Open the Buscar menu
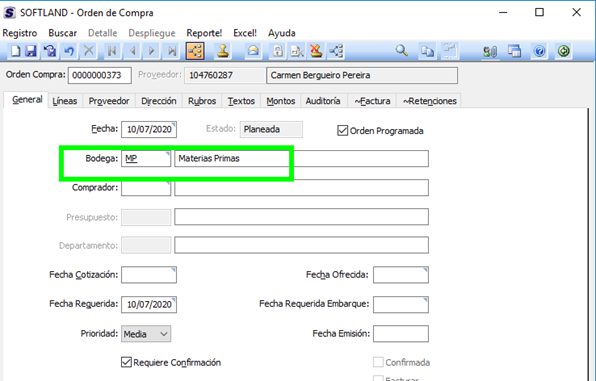This screenshot has height=381, width=596. (x=62, y=33)
